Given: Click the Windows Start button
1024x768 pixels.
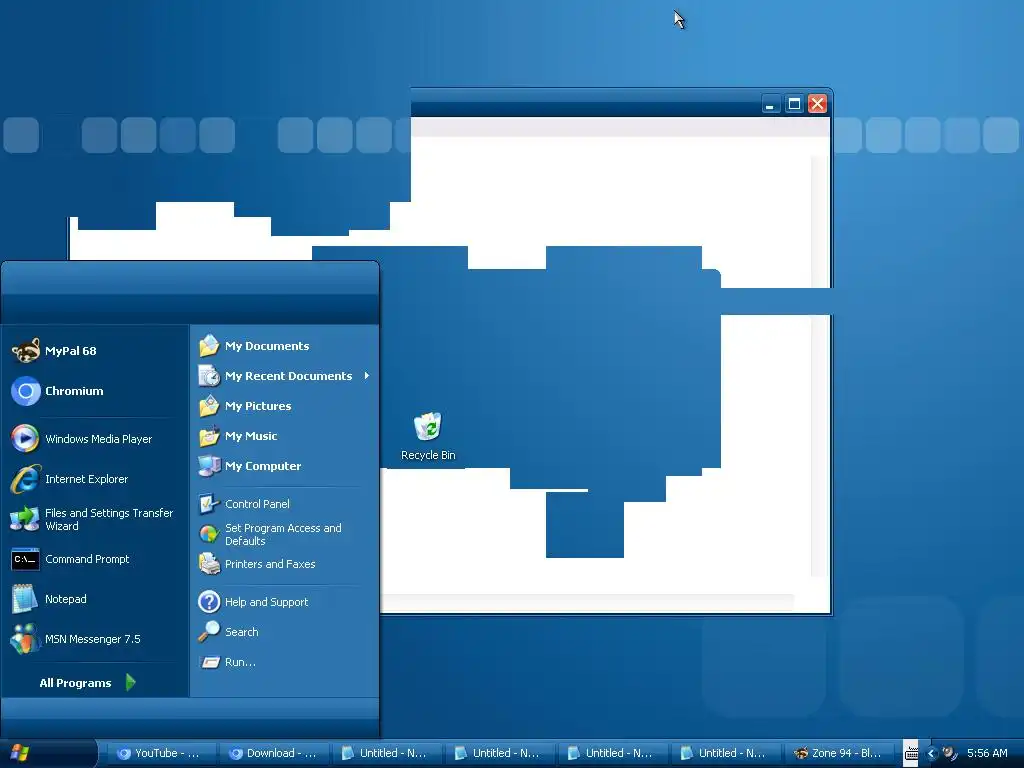Looking at the screenshot, I should pyautogui.click(x=46, y=753).
